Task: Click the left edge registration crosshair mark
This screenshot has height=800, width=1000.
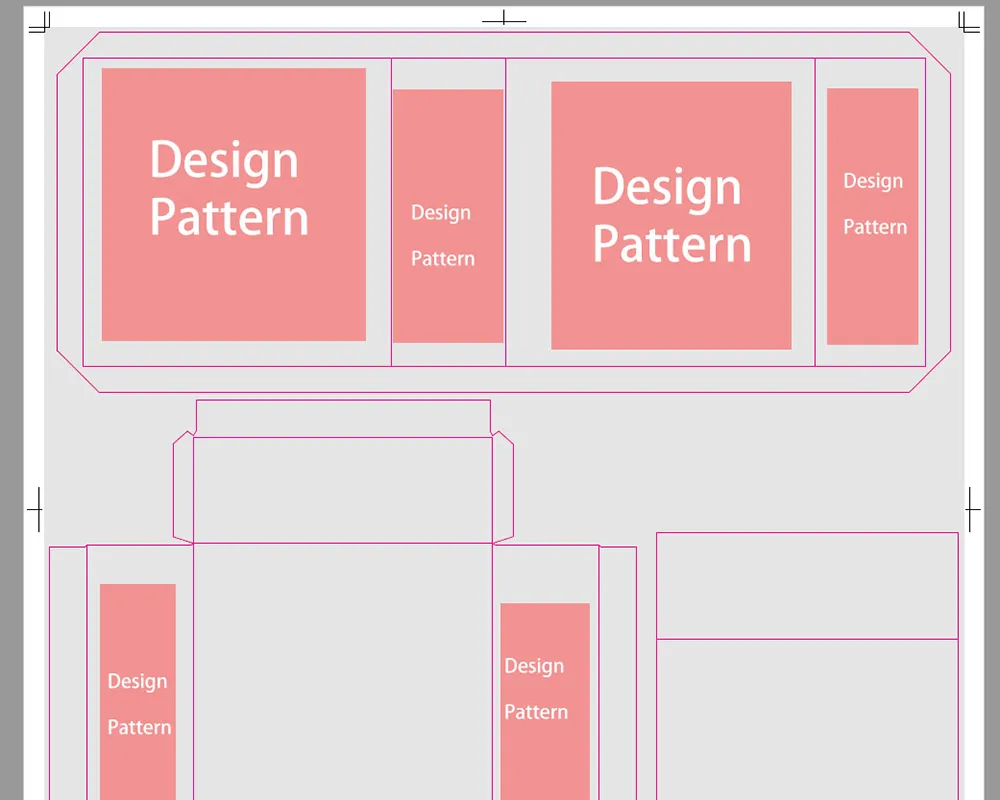Action: point(36,509)
